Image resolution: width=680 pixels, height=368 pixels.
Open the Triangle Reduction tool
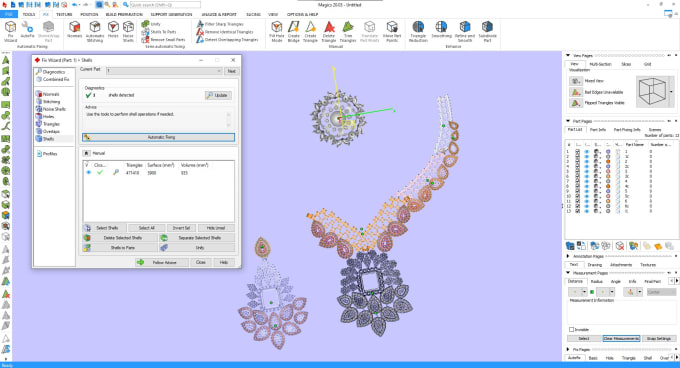click(x=418, y=31)
